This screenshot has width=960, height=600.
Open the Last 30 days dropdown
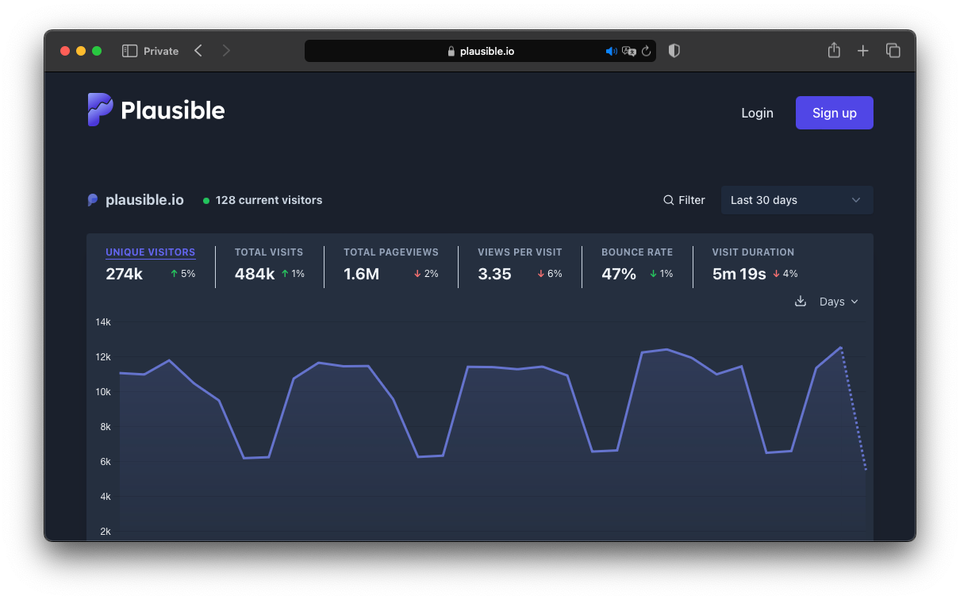(x=797, y=200)
